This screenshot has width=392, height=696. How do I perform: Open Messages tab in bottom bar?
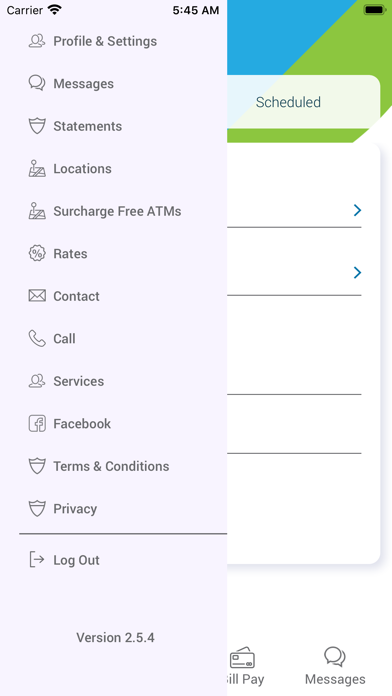coord(335,666)
